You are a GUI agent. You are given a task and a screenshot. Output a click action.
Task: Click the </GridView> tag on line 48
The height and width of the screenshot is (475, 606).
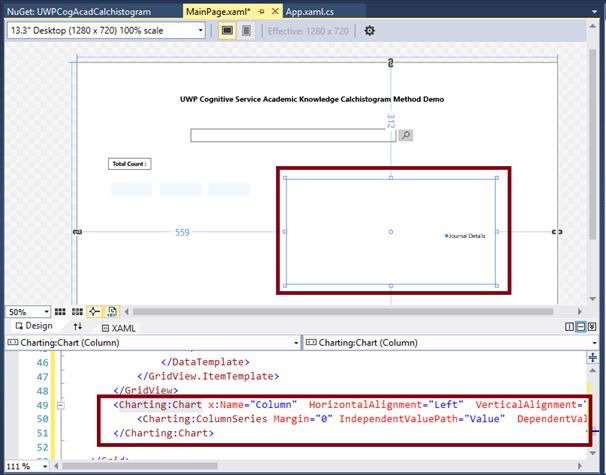pos(146,390)
